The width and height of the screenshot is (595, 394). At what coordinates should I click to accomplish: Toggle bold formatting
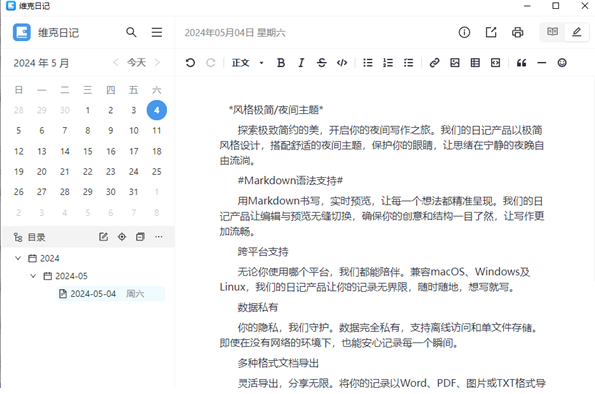coord(281,63)
